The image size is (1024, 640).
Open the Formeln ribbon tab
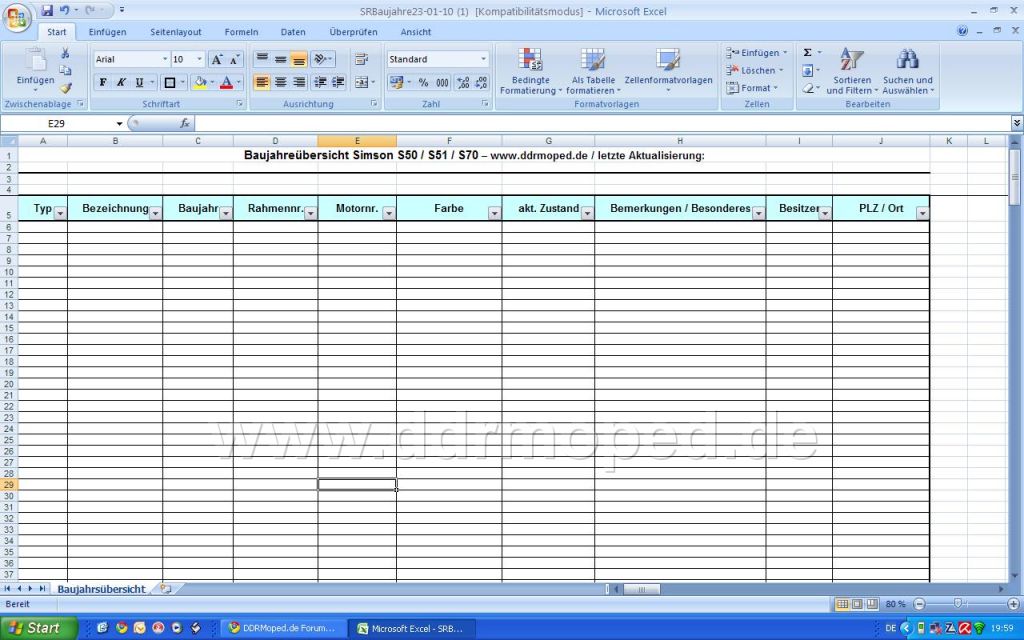pyautogui.click(x=241, y=32)
